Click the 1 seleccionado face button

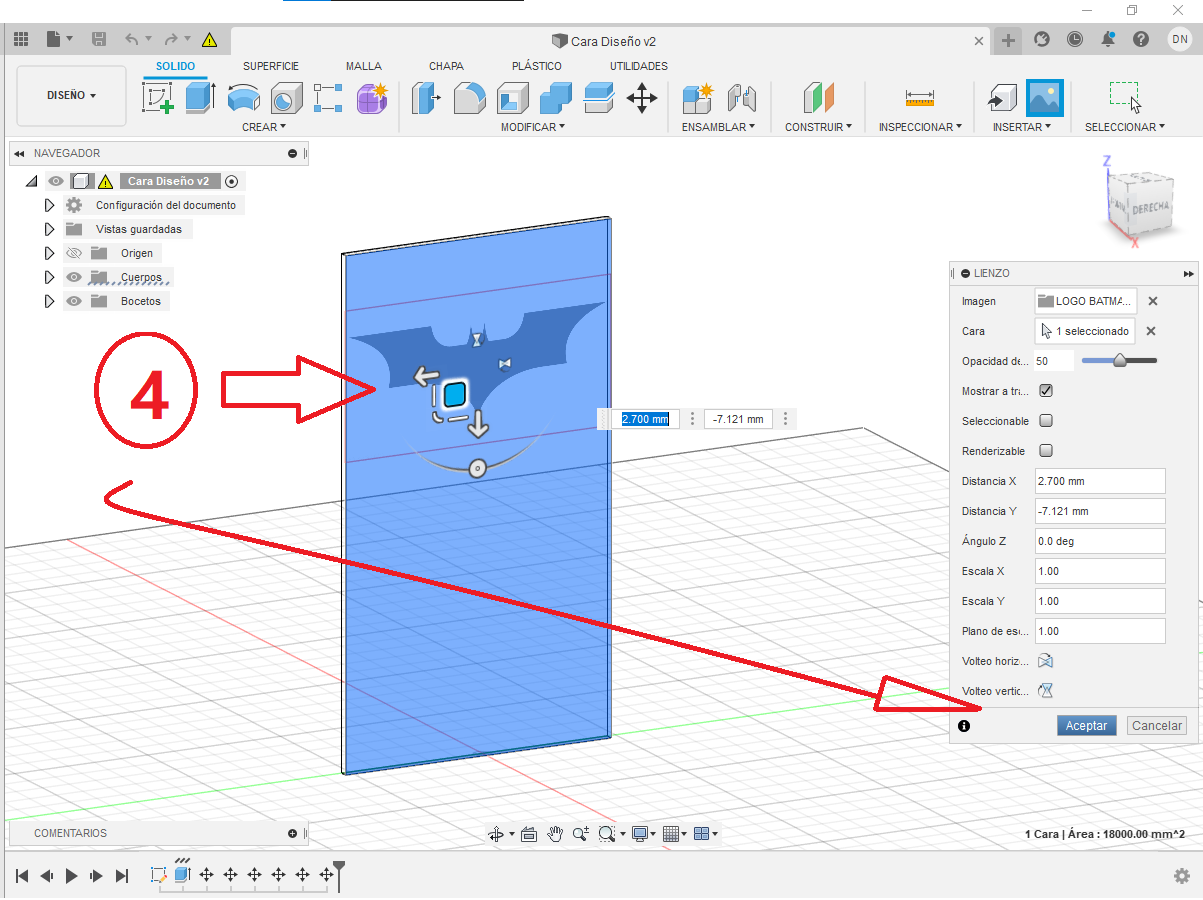click(x=1086, y=331)
